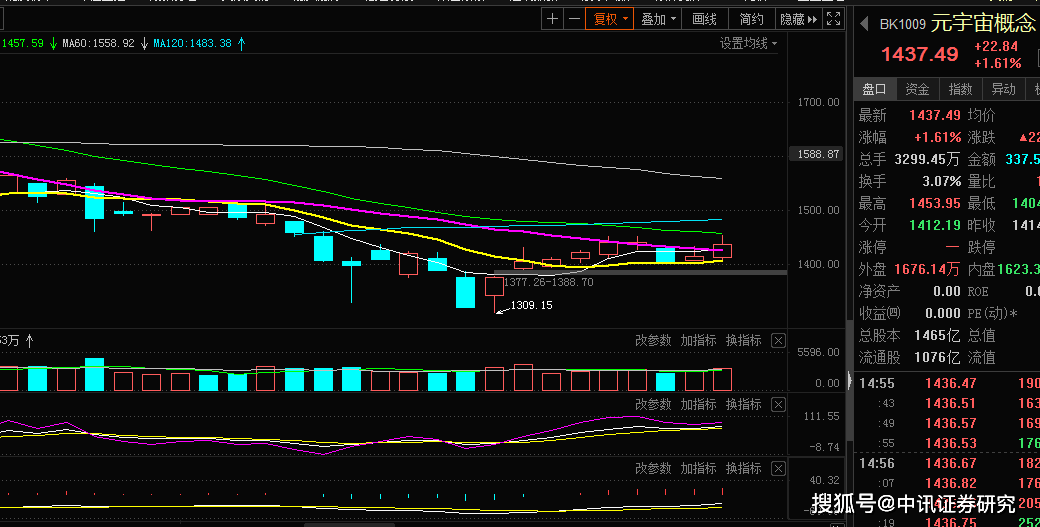Click 改参数 in the volume panel
Screen dimensions: 1040x527
click(653, 341)
